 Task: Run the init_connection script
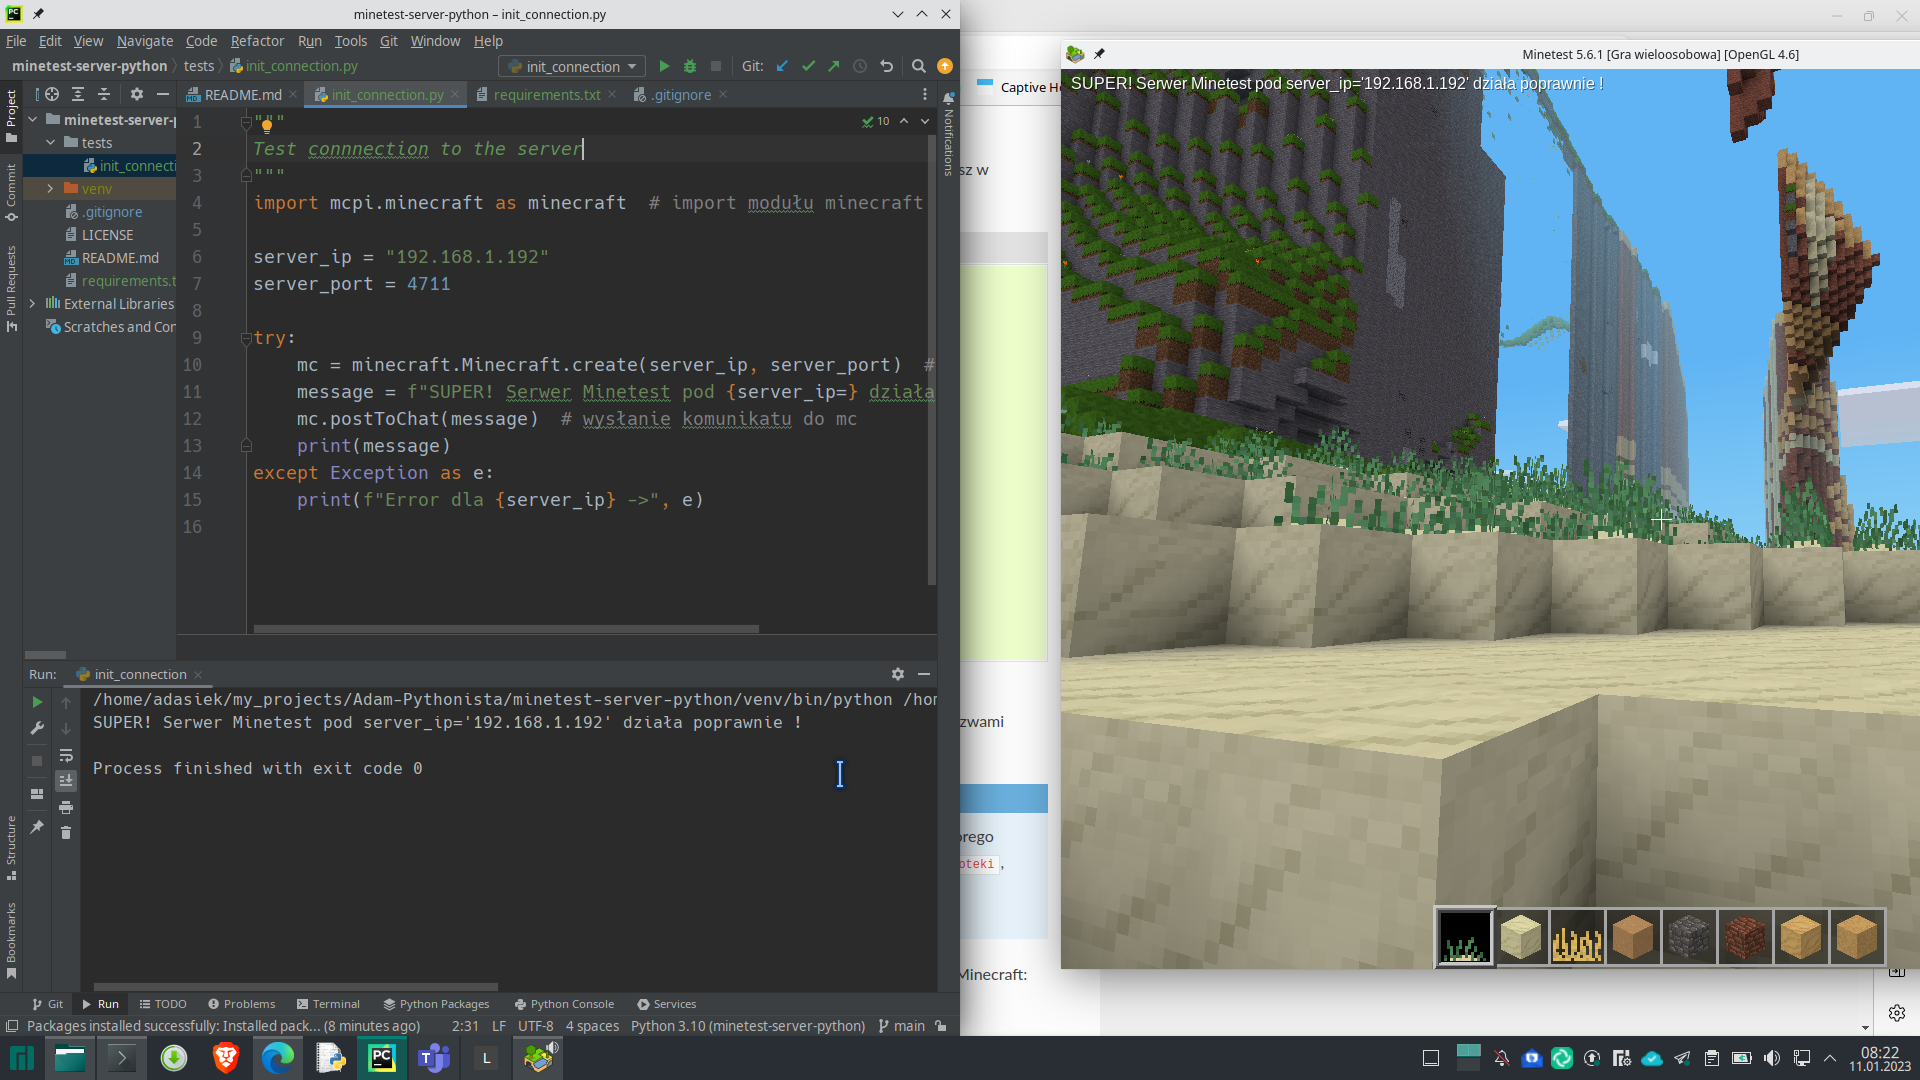tap(664, 66)
